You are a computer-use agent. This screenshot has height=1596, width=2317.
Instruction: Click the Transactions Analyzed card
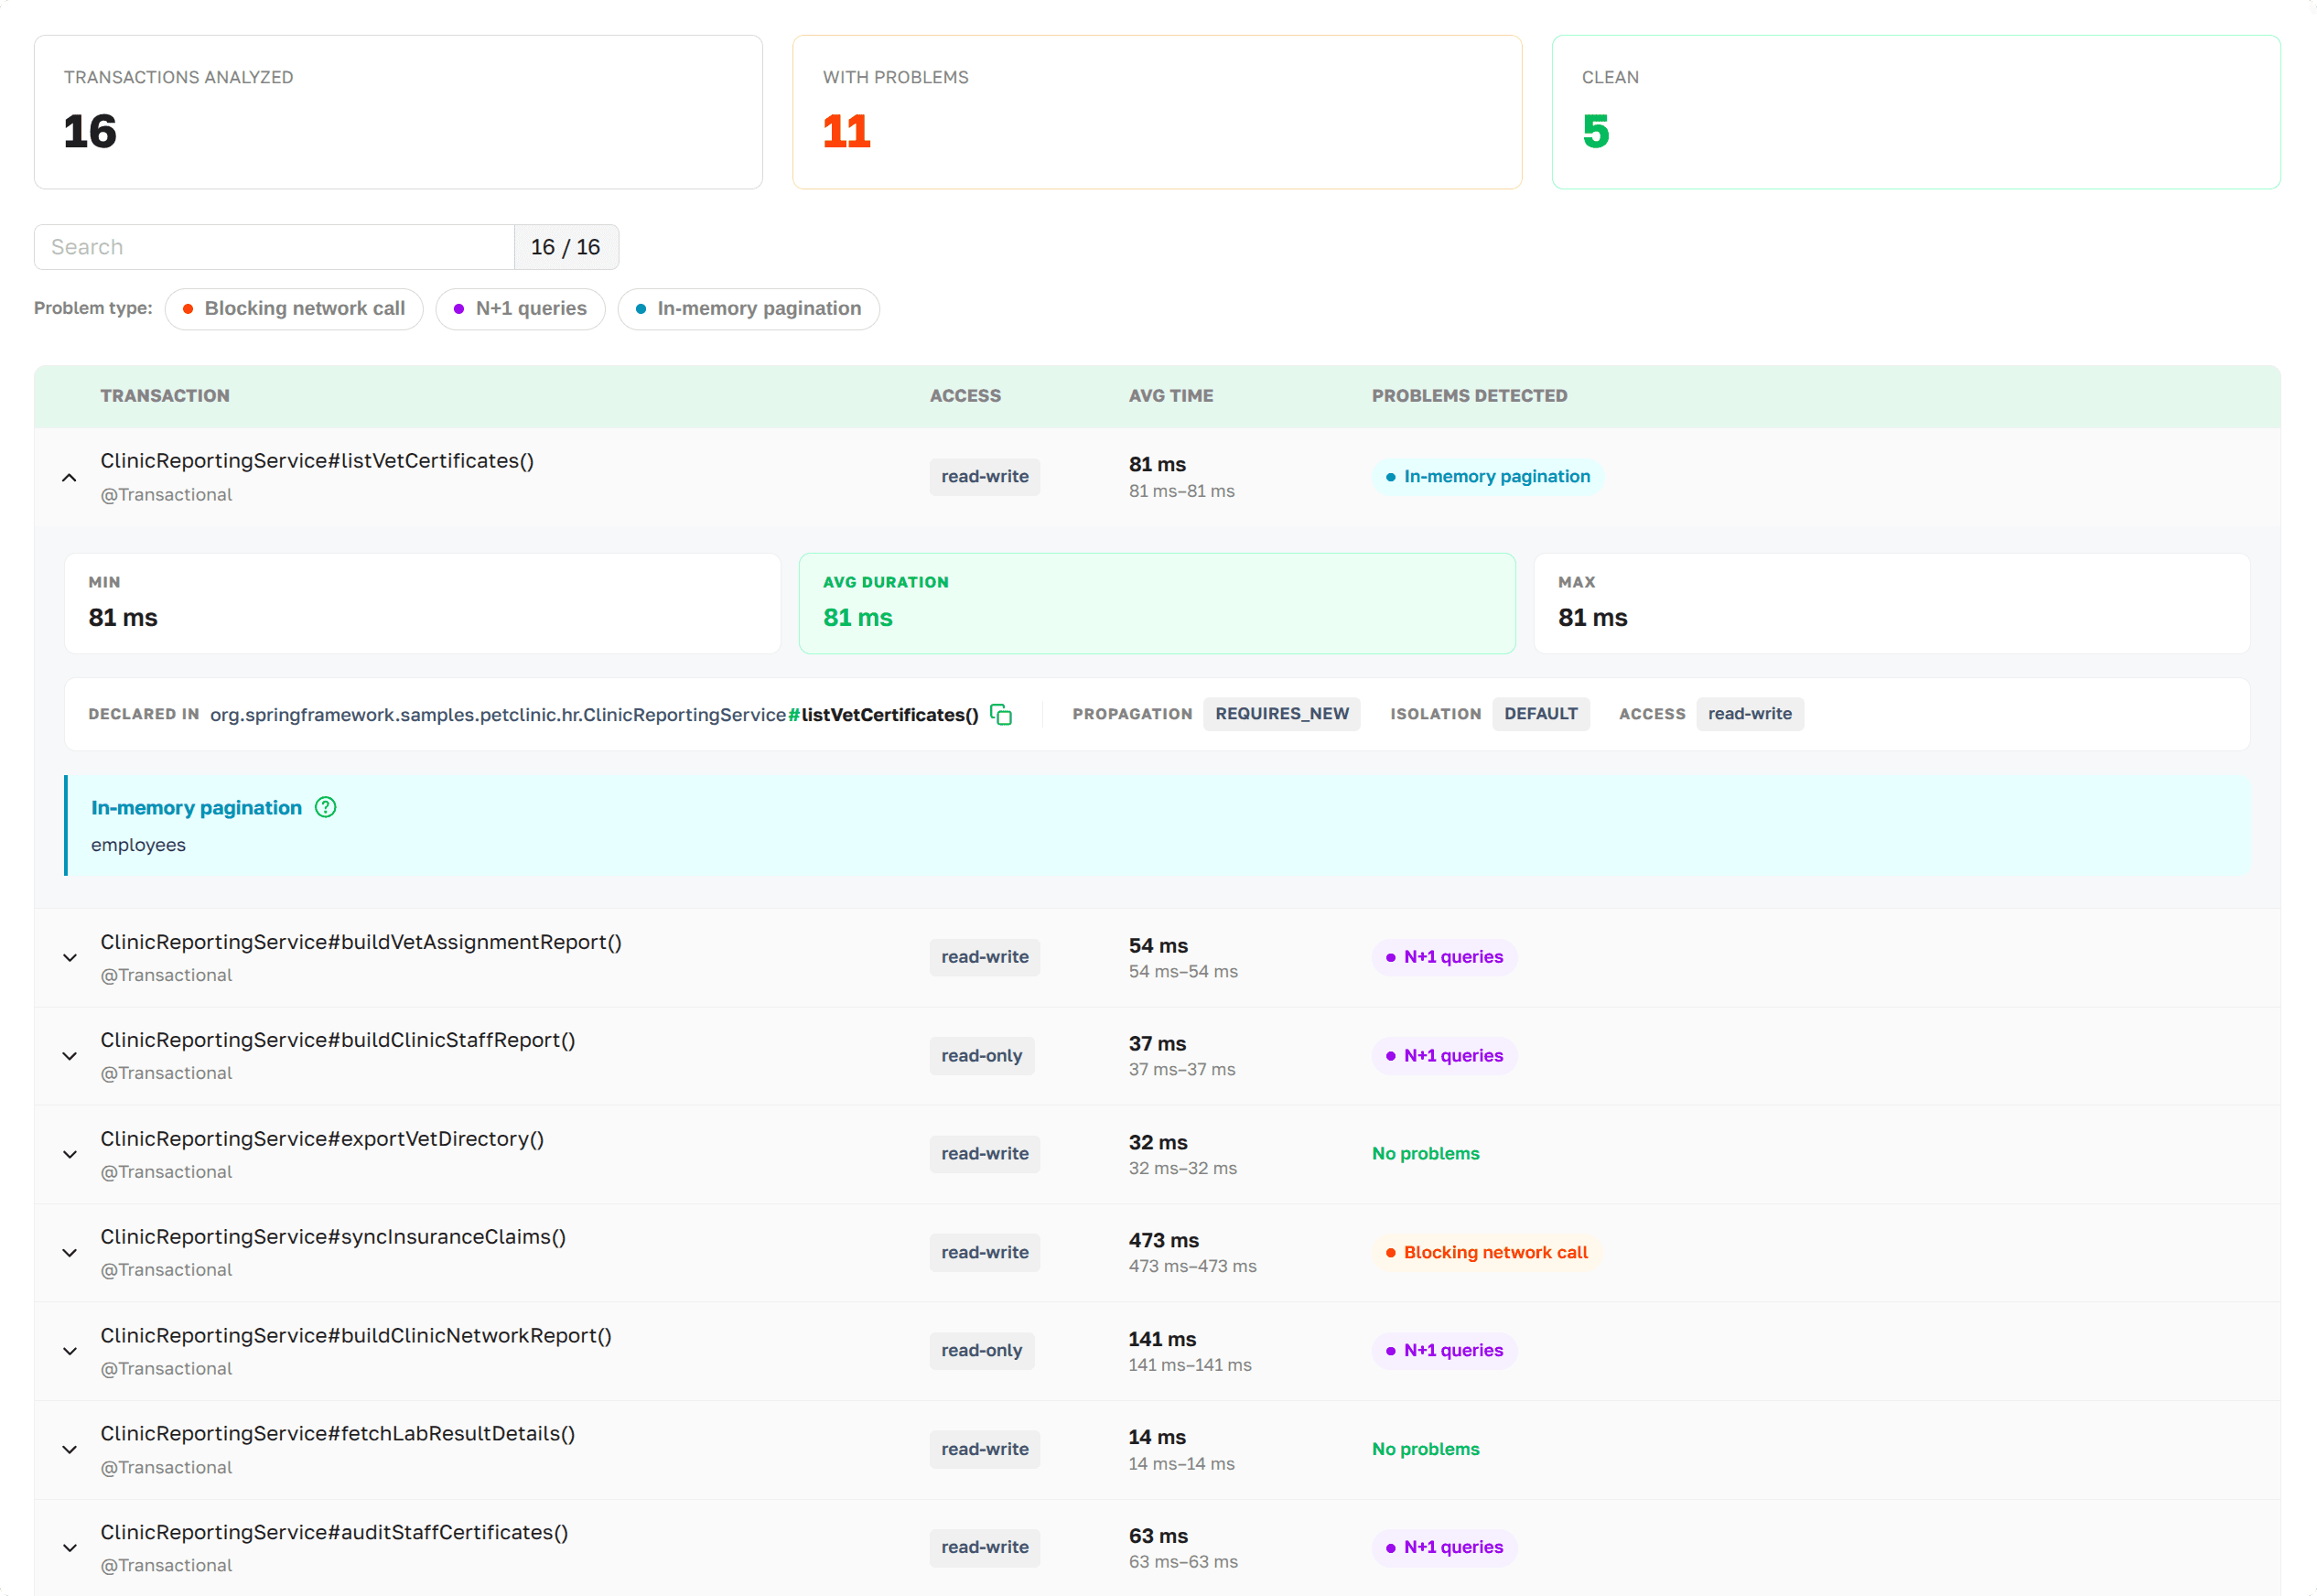coord(398,112)
